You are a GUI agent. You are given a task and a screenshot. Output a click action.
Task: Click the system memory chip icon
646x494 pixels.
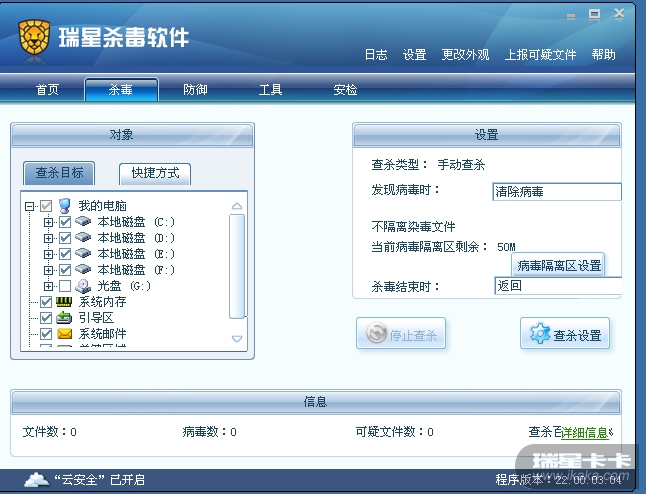pos(64,302)
